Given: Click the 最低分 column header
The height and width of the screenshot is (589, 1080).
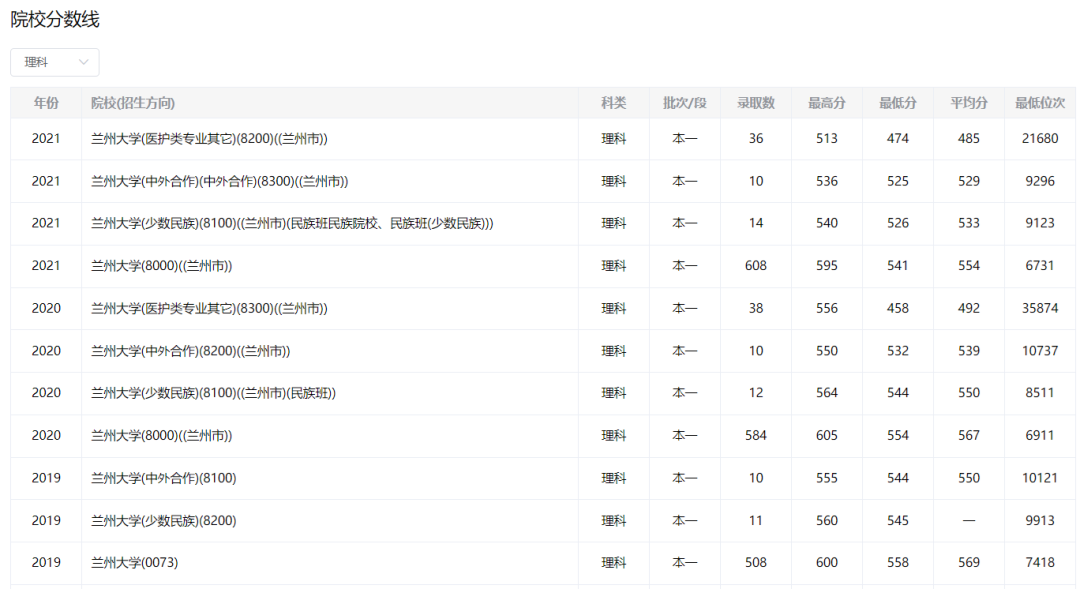Looking at the screenshot, I should coord(897,103).
